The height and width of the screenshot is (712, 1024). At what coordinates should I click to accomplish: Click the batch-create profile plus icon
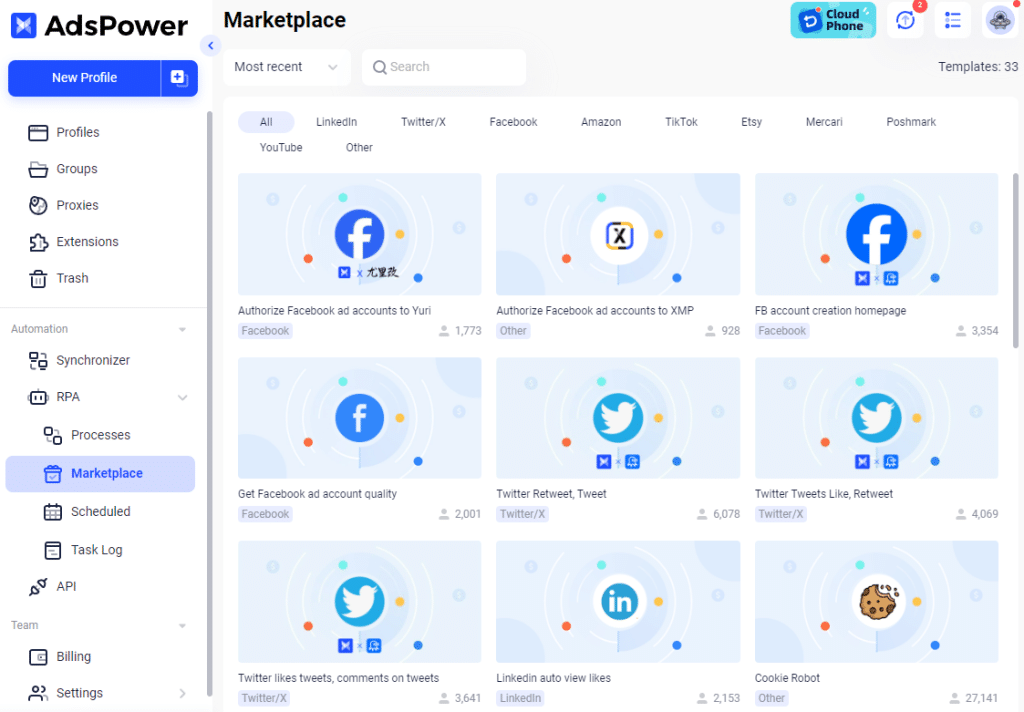pyautogui.click(x=179, y=78)
